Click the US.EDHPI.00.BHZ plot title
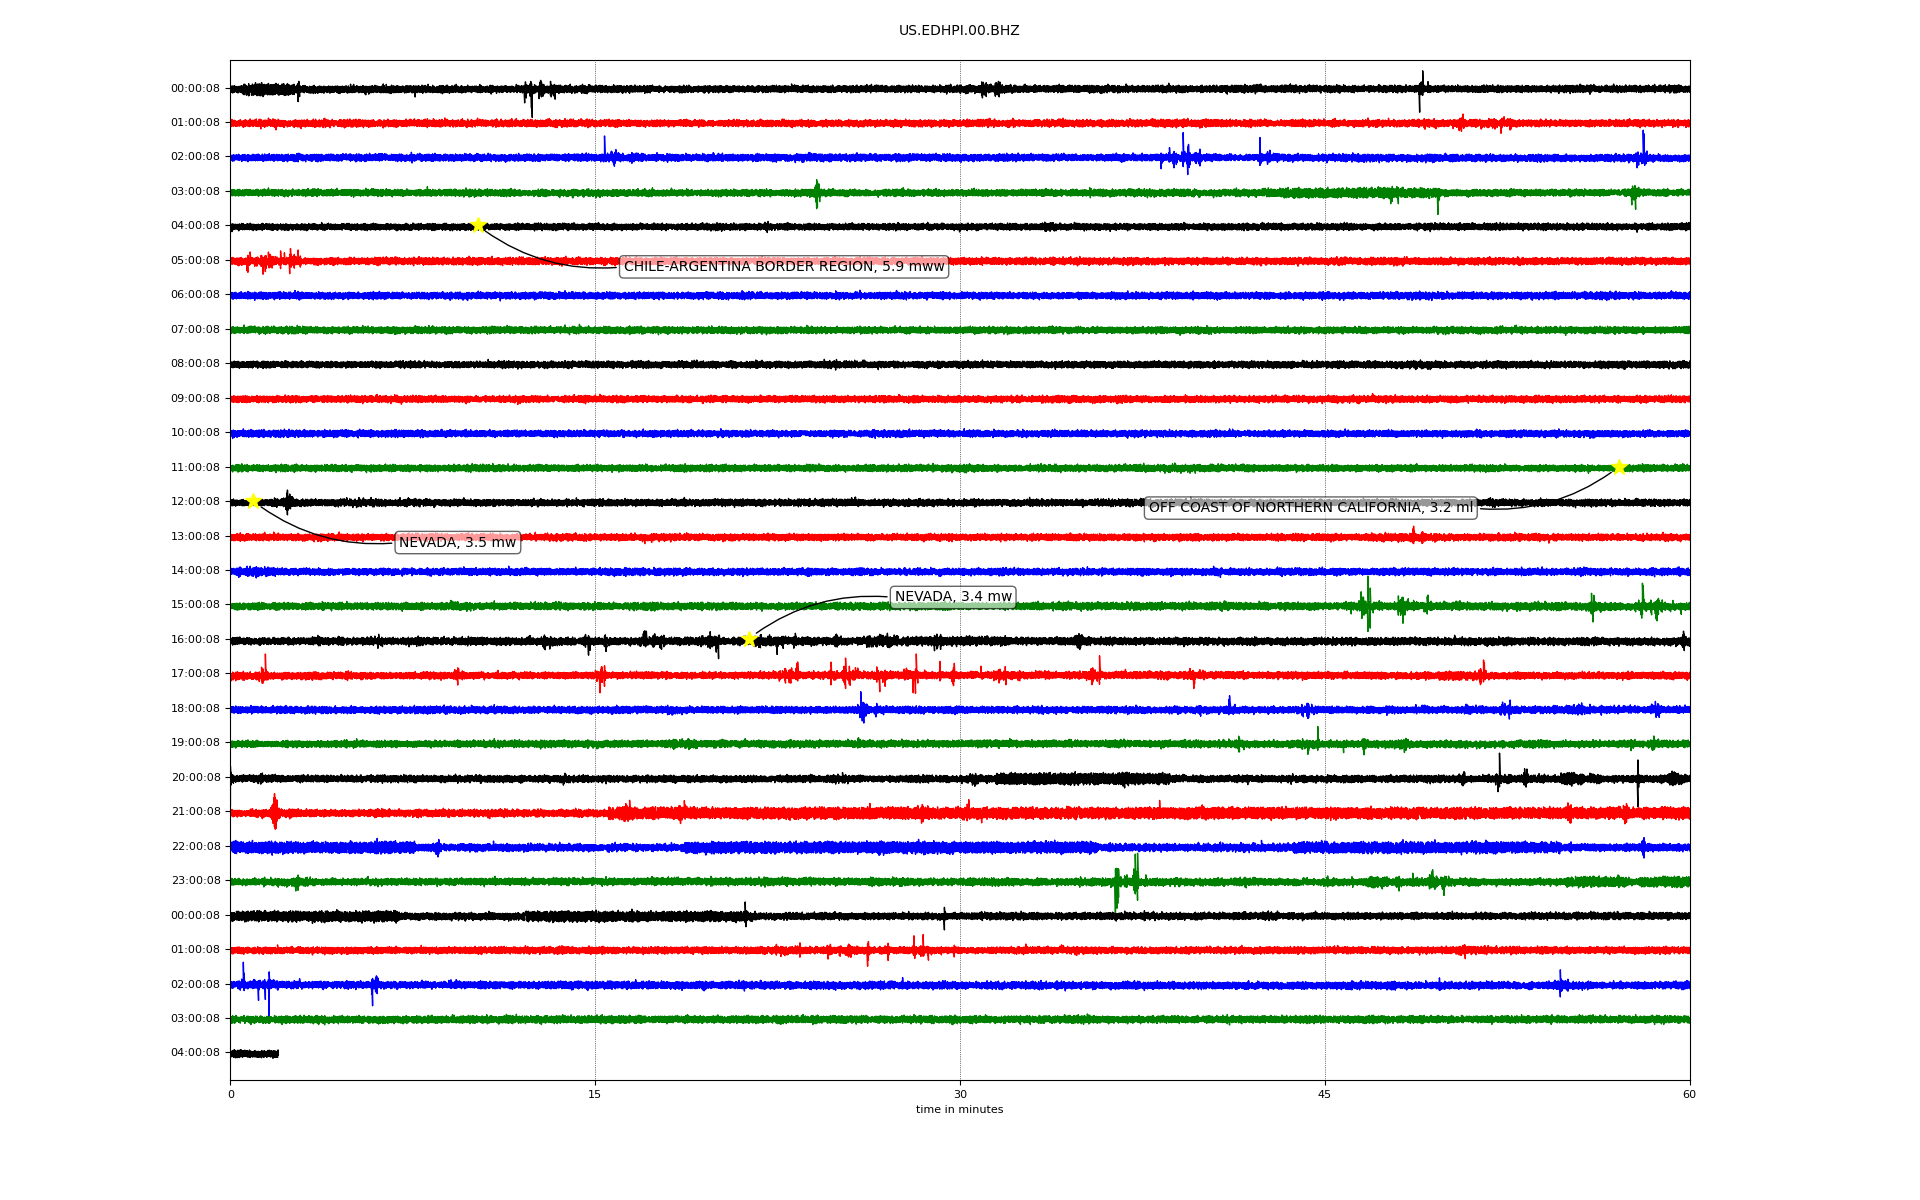The width and height of the screenshot is (1920, 1200). [x=958, y=31]
